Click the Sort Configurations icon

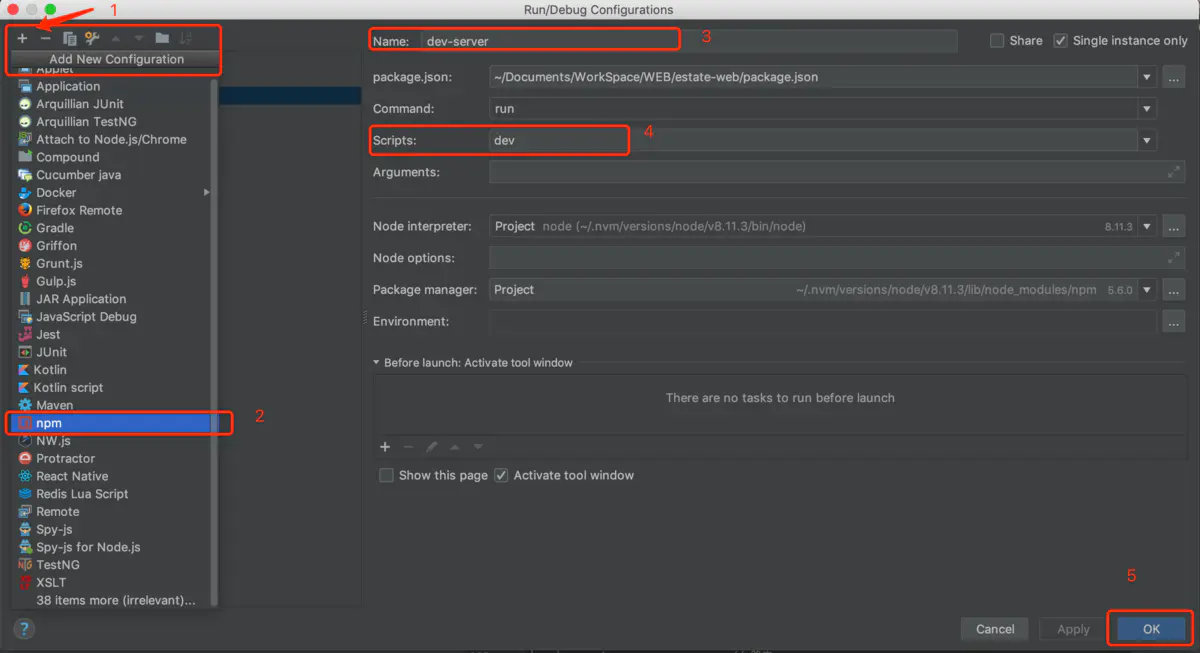(185, 38)
